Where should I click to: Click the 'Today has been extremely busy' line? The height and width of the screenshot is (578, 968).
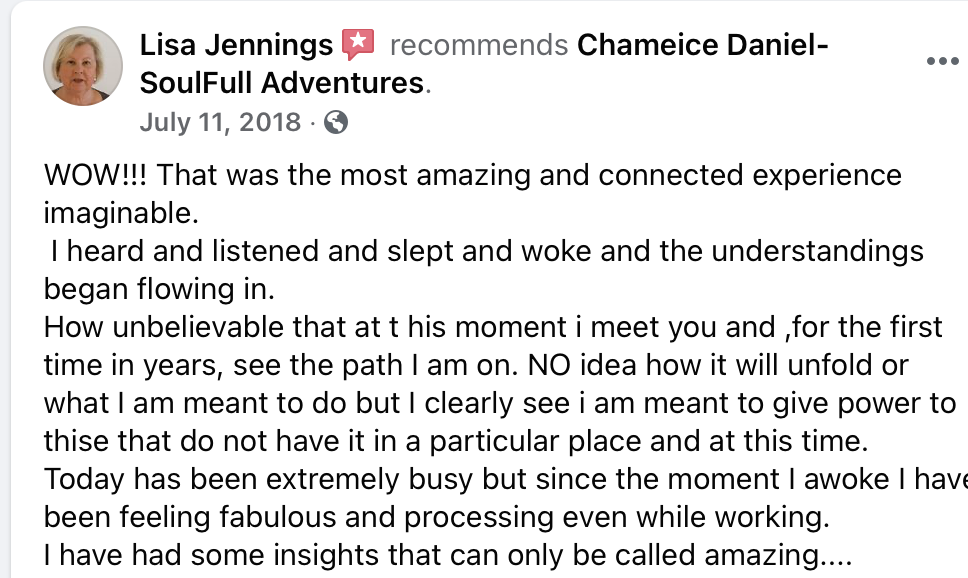[x=506, y=479]
